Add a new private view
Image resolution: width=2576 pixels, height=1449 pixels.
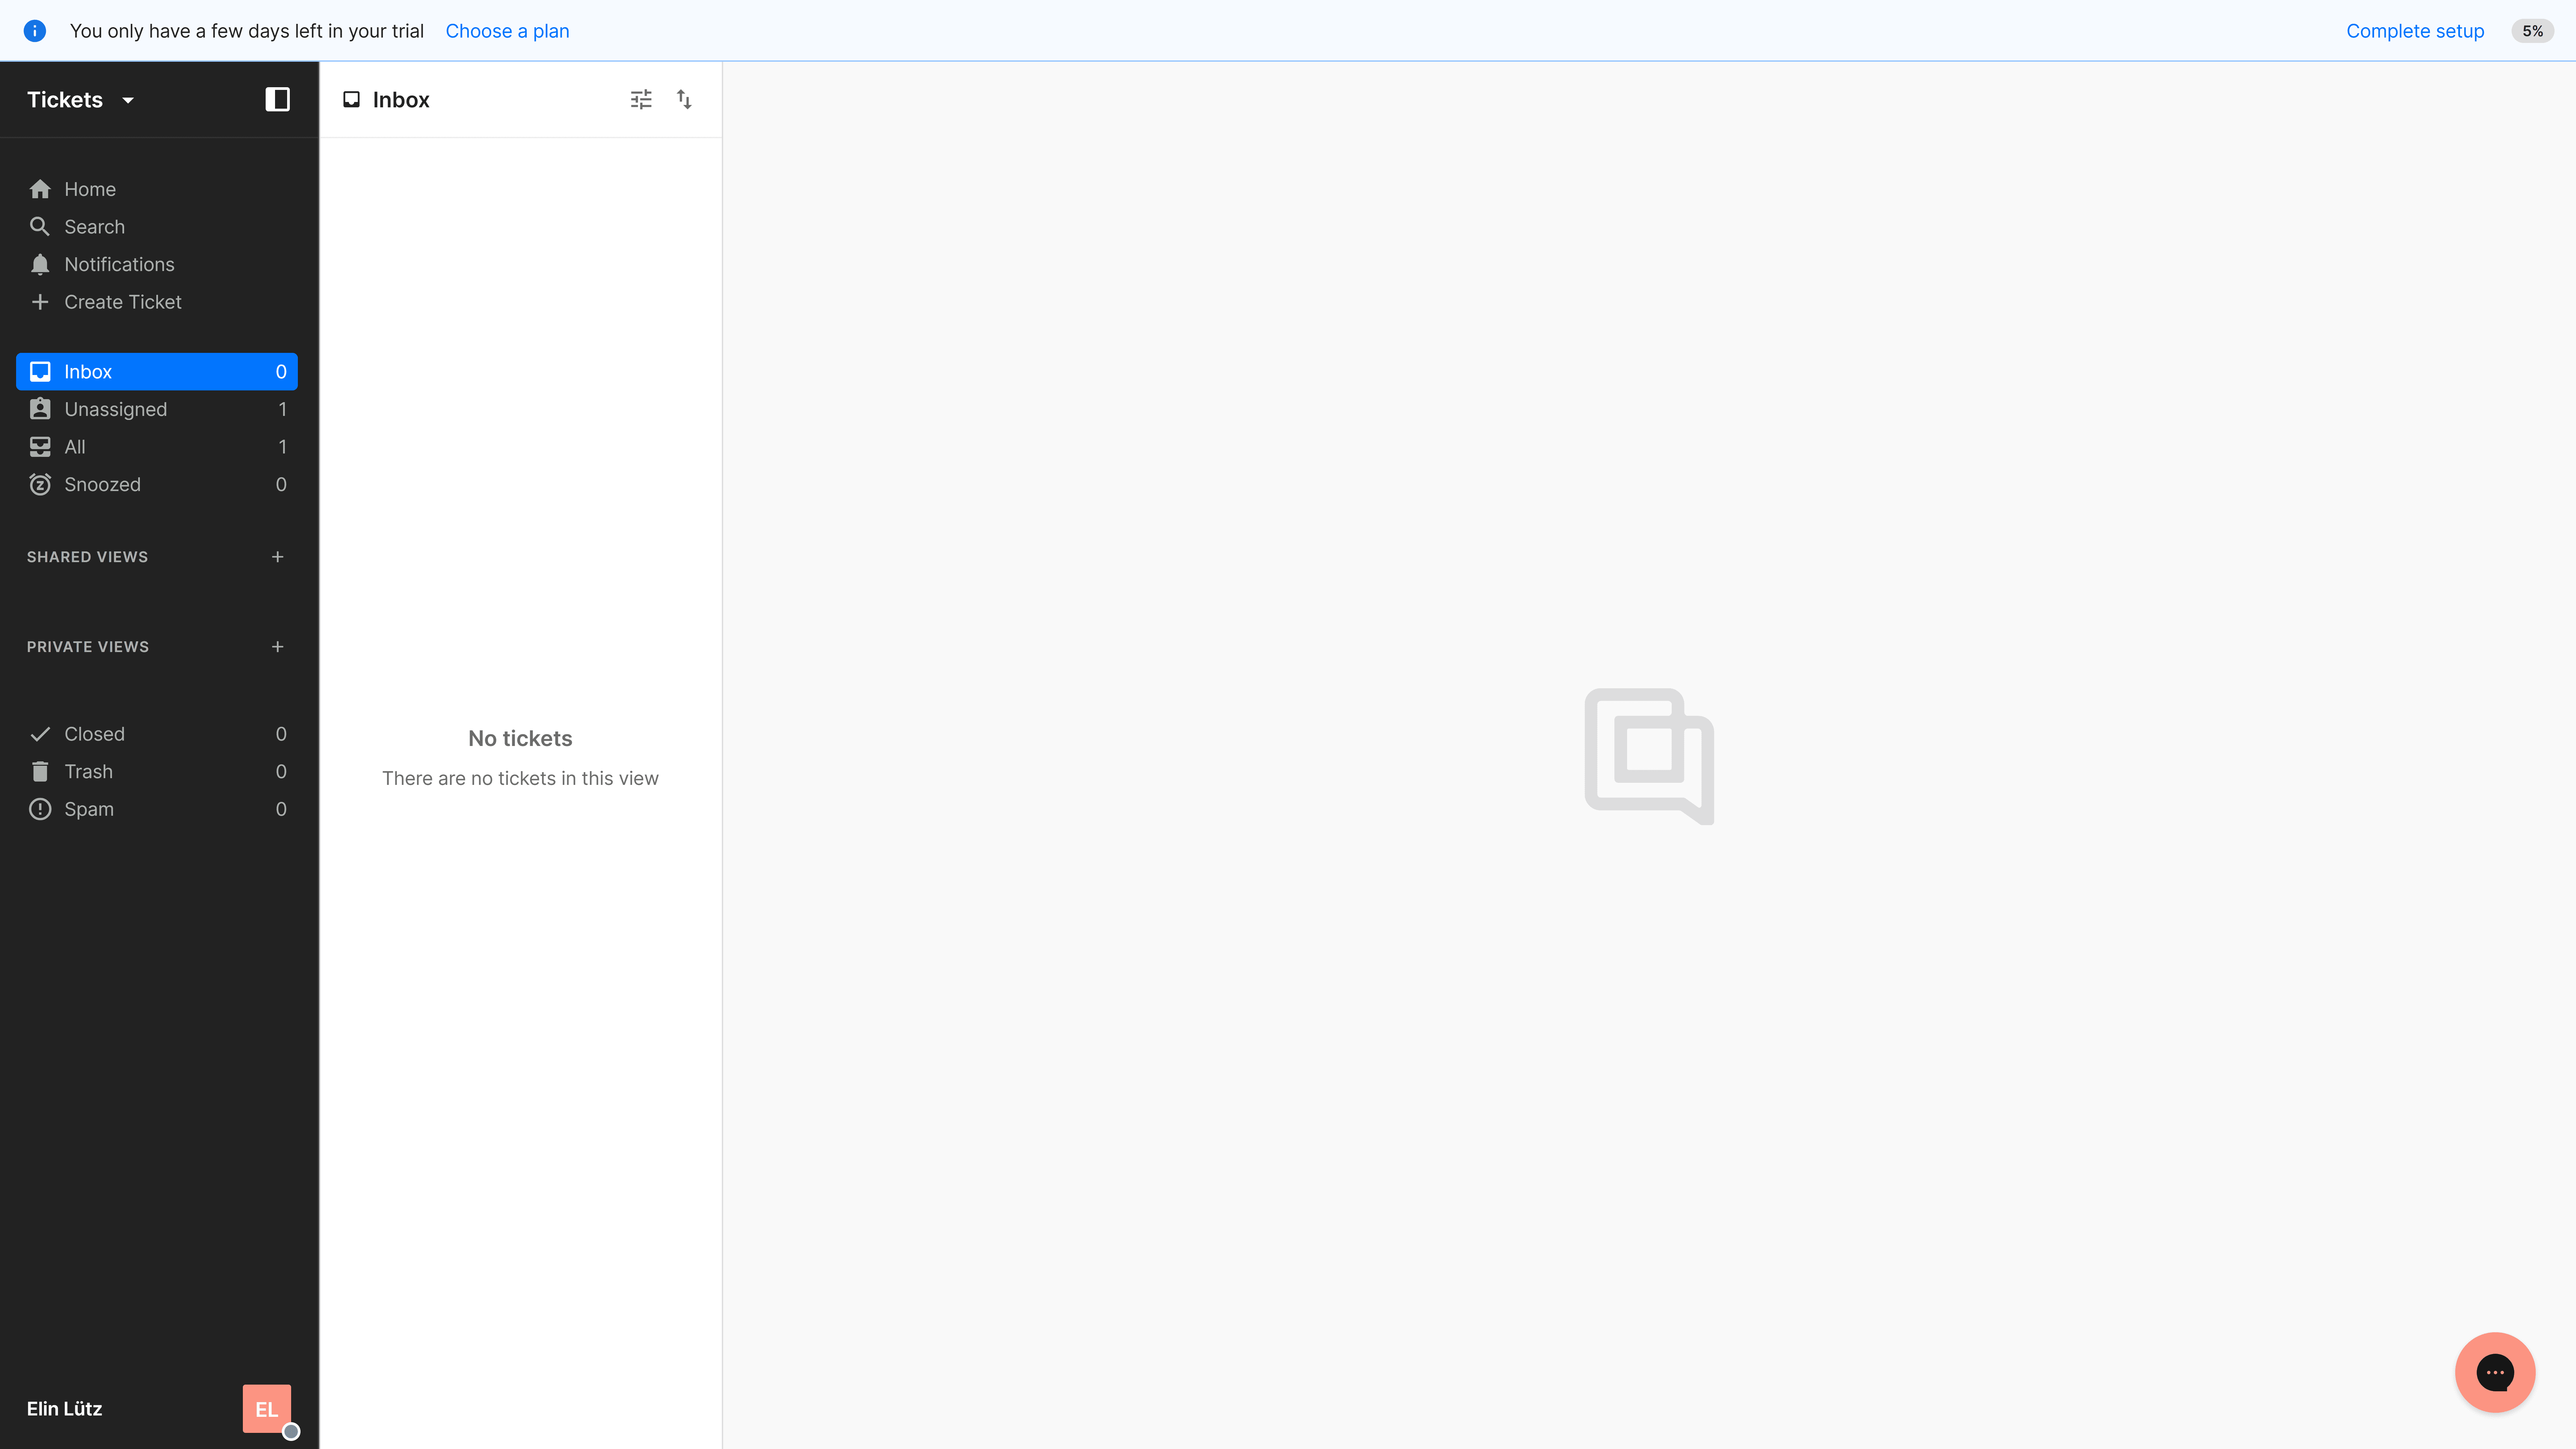pyautogui.click(x=278, y=647)
